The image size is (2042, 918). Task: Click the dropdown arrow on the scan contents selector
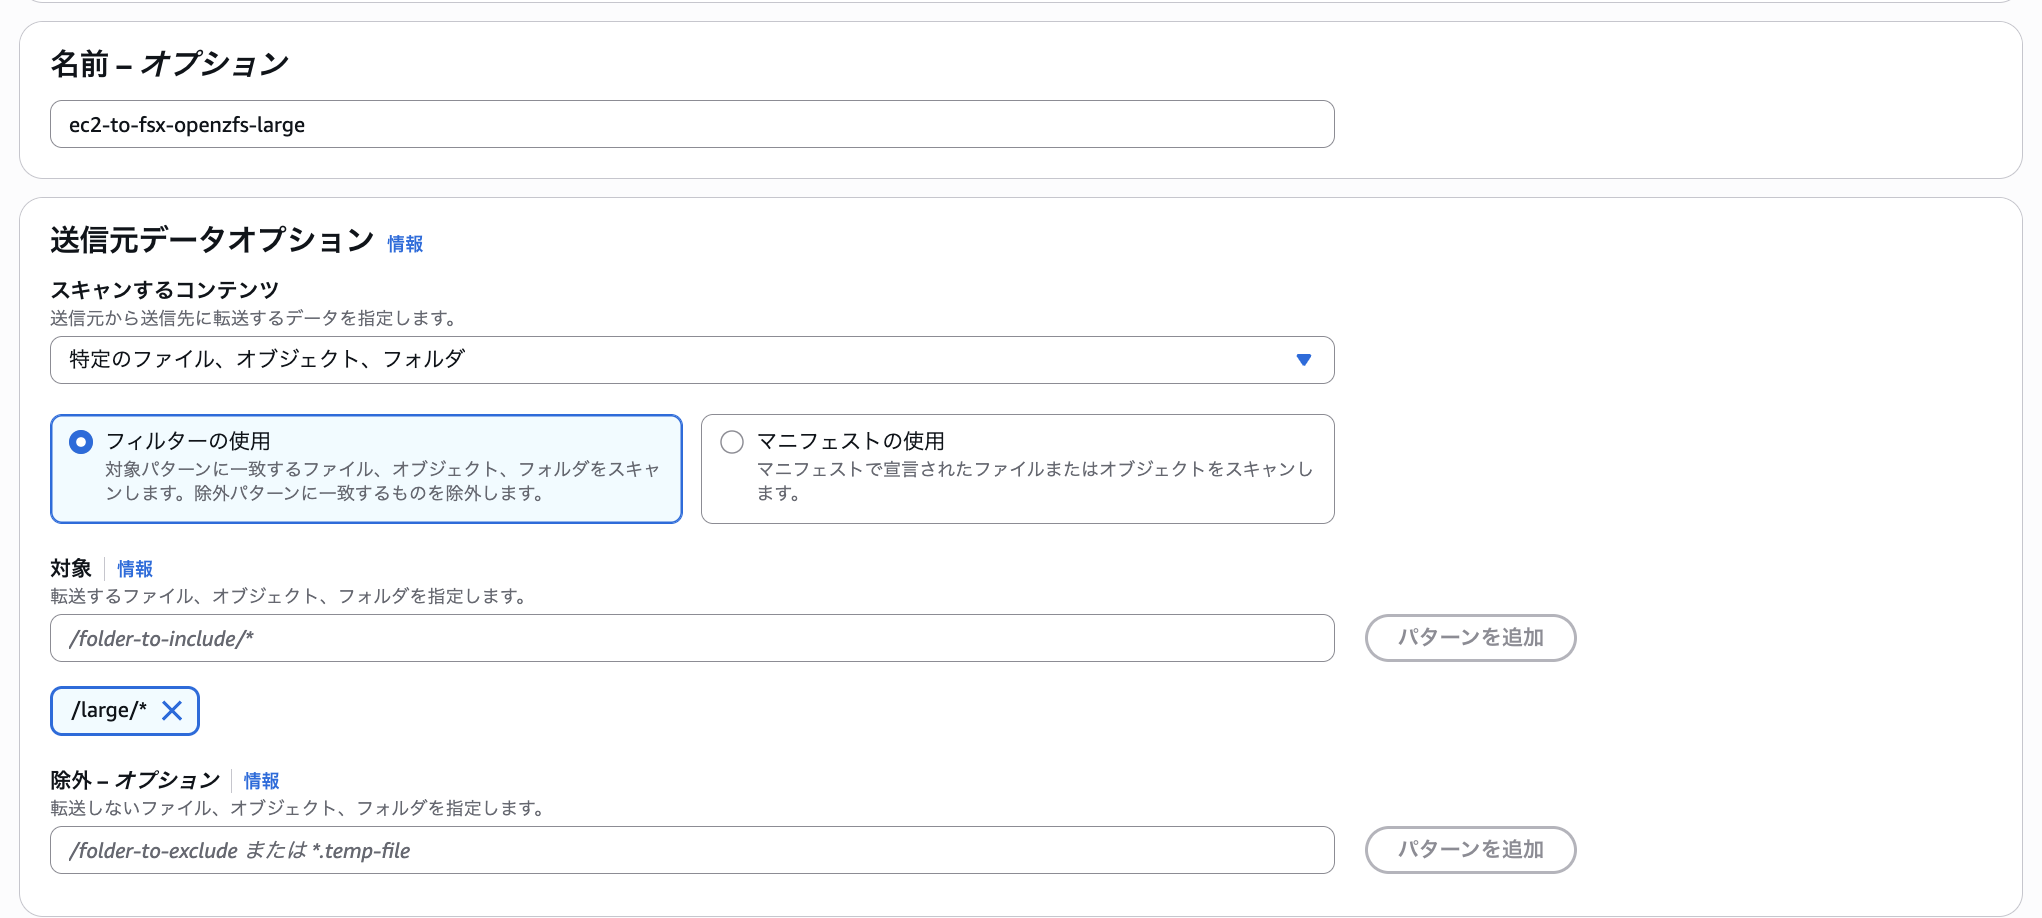click(1303, 360)
